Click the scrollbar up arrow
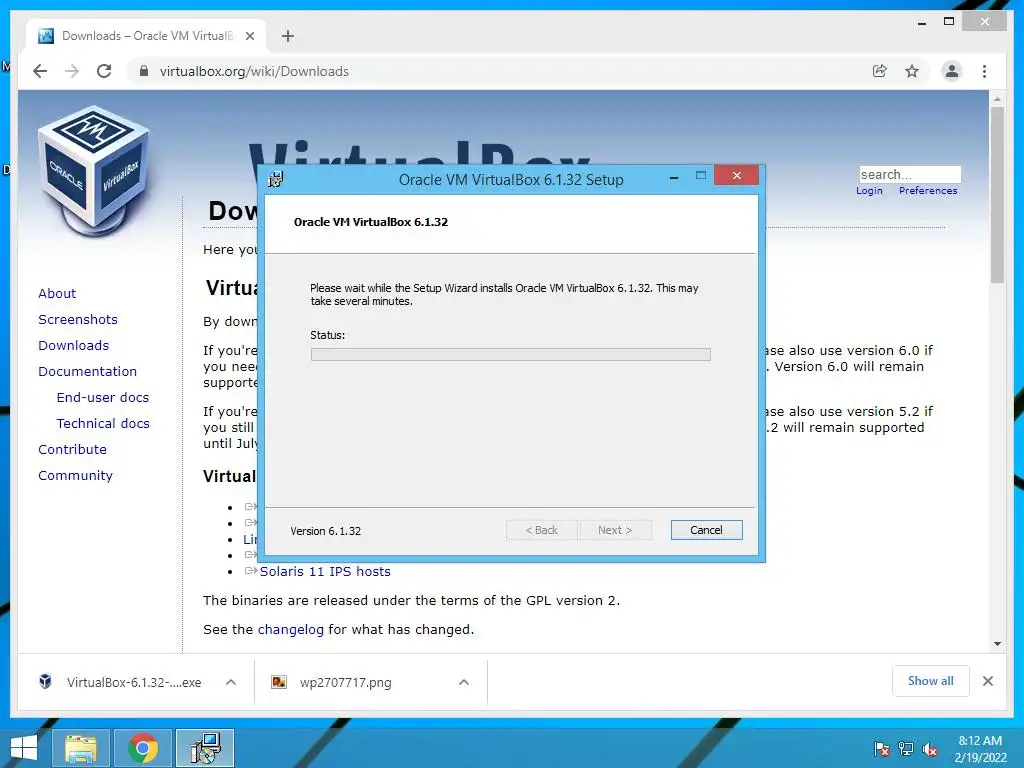Screen dimensions: 1024x768 point(997,99)
